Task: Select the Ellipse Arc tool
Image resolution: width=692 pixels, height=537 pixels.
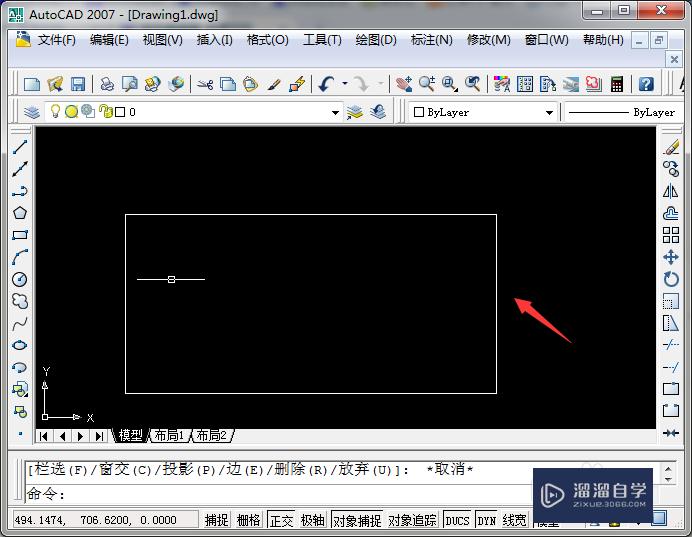Action: (20, 368)
